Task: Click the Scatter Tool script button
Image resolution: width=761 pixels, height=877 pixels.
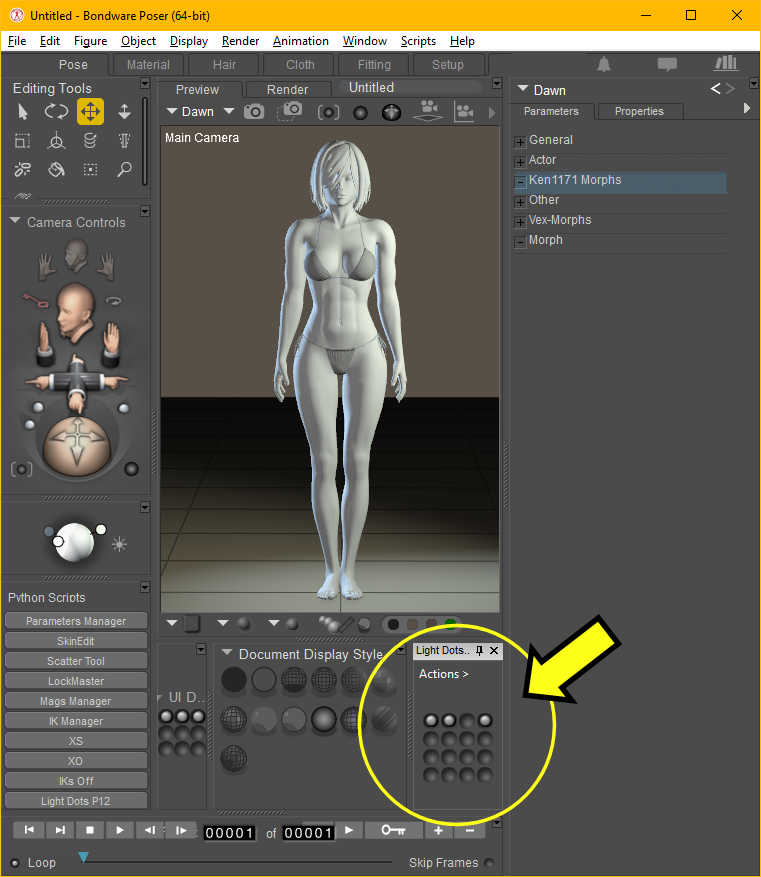Action: (x=76, y=661)
